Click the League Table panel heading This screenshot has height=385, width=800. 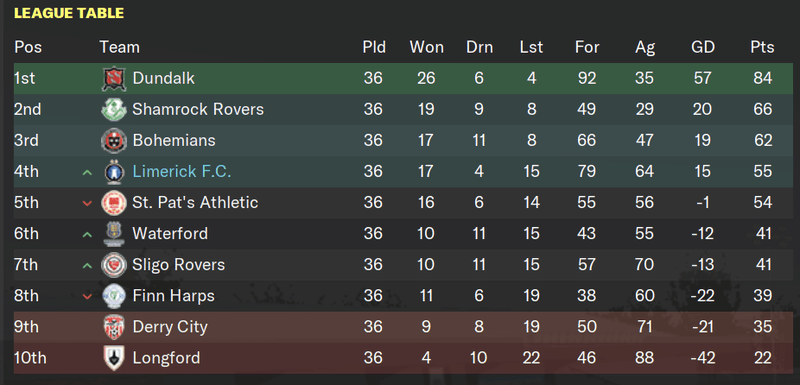pos(69,13)
